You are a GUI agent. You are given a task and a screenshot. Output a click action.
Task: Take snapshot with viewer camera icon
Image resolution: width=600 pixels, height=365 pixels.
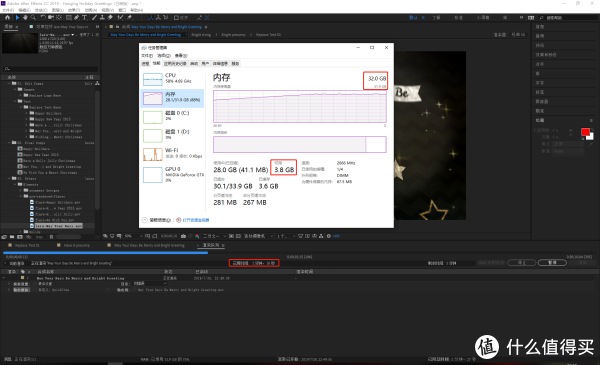184,236
